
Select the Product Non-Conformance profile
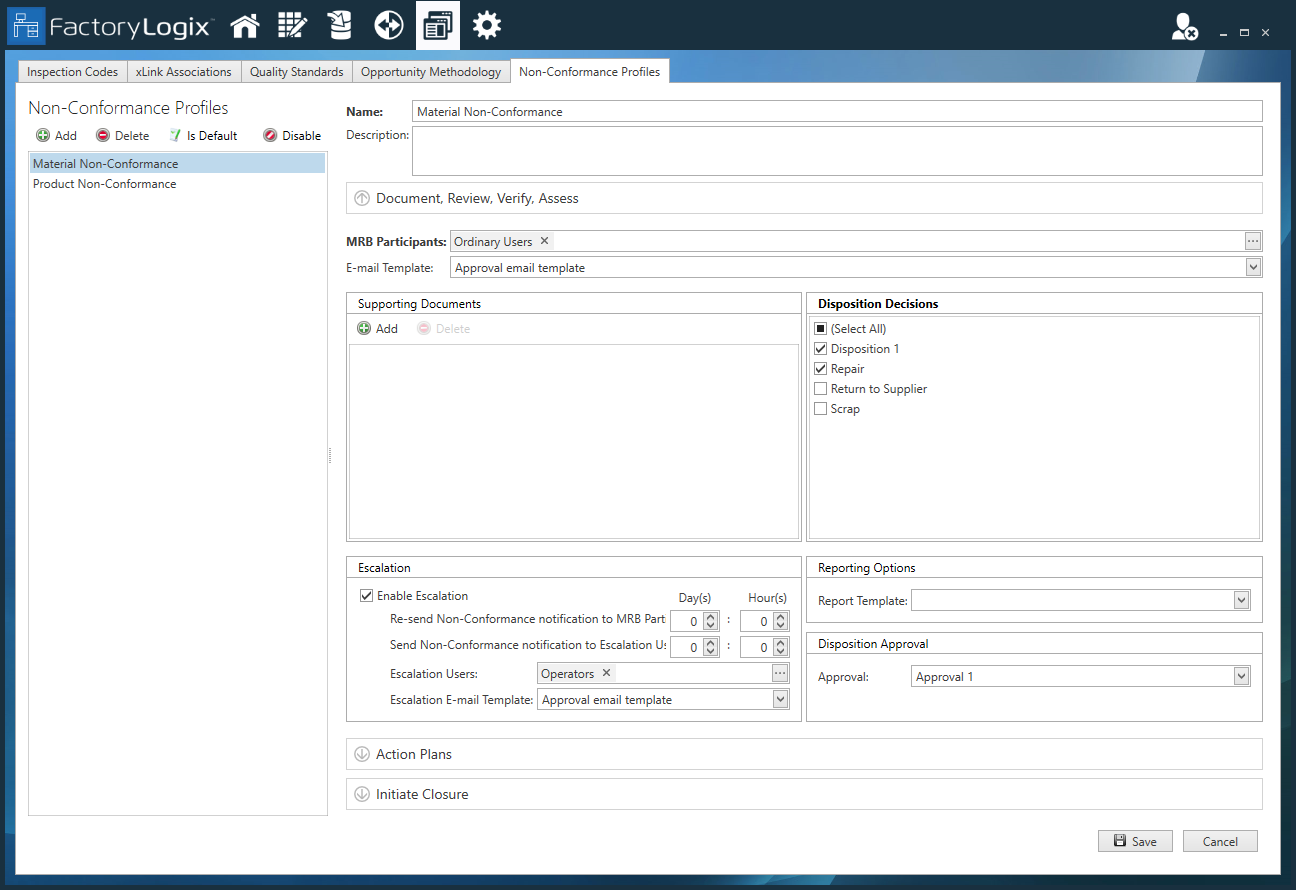pyautogui.click(x=104, y=183)
